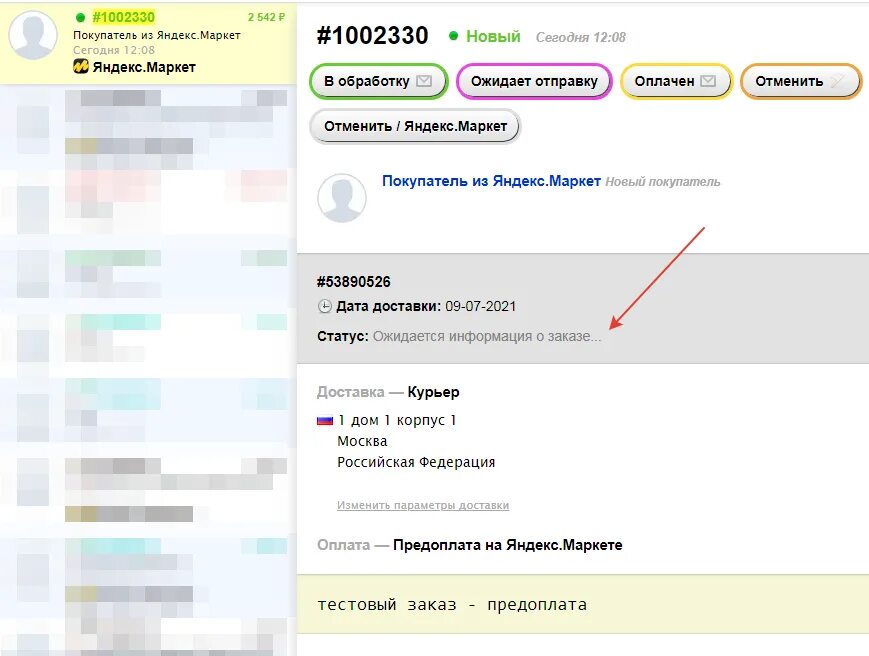Click the timestamp "Сегодня 12:08" in the order header

(580, 37)
